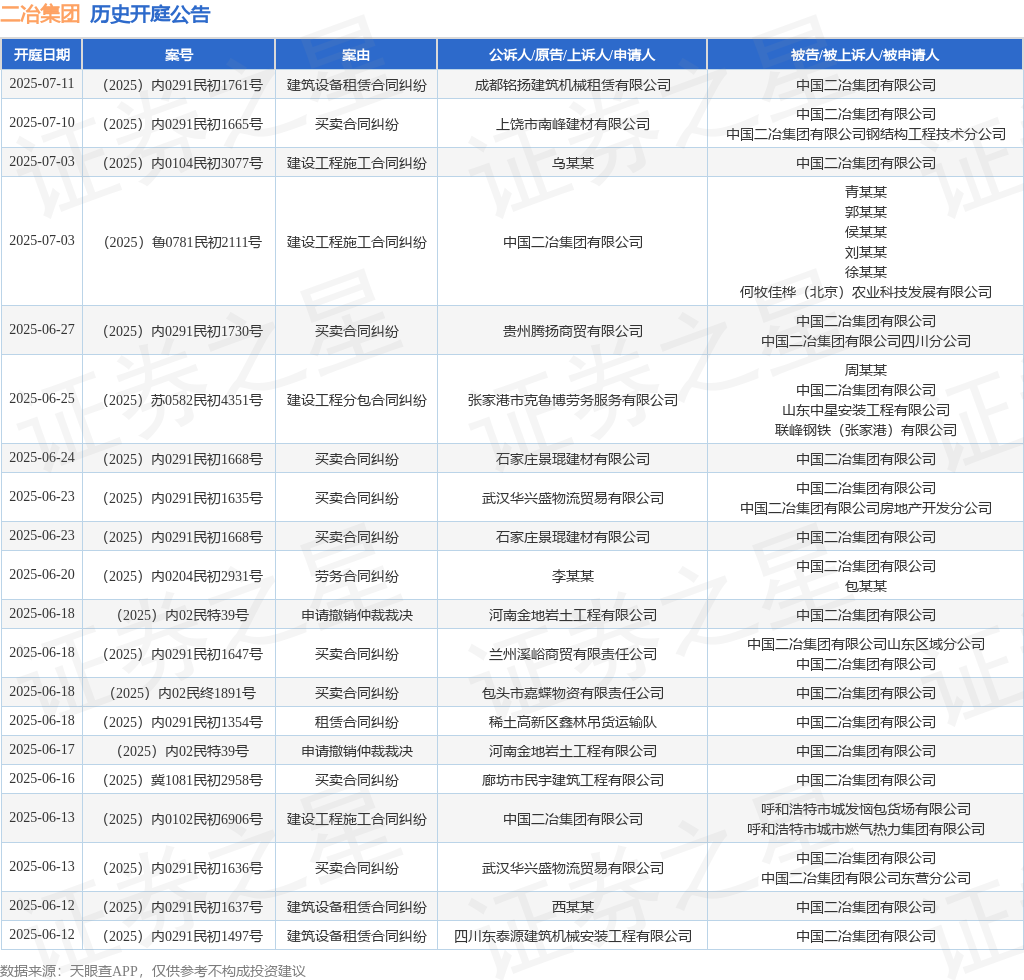Screen dimensions: 1024x980
Task: Select plaintiff 兰州溪峪商贸有限责任公司
Action: click(x=573, y=654)
